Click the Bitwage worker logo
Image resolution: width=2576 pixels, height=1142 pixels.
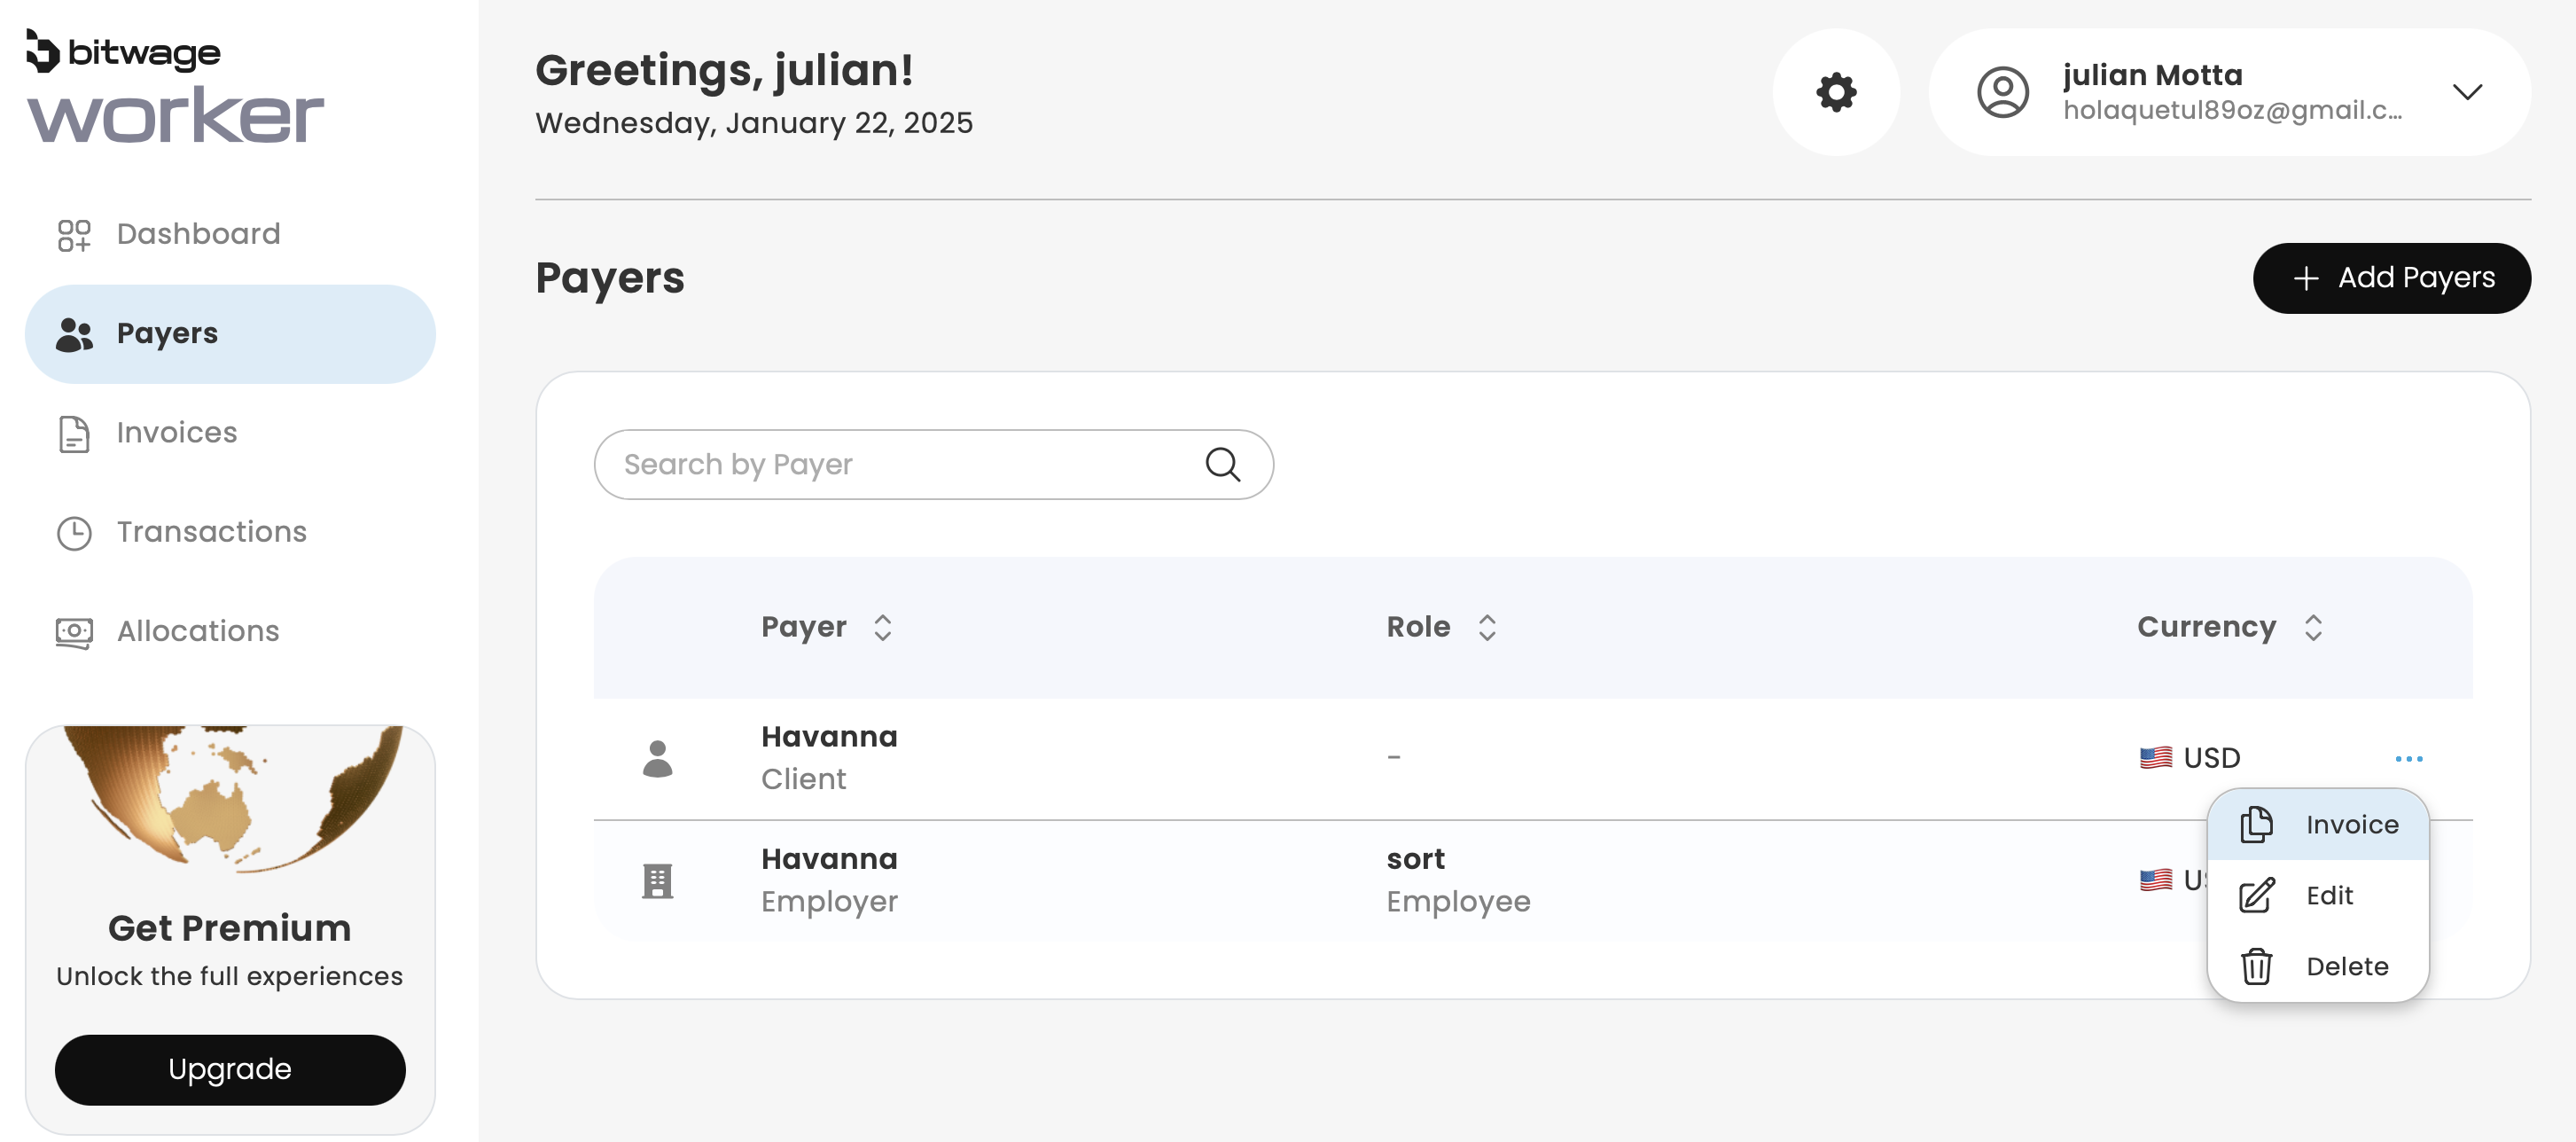175,88
